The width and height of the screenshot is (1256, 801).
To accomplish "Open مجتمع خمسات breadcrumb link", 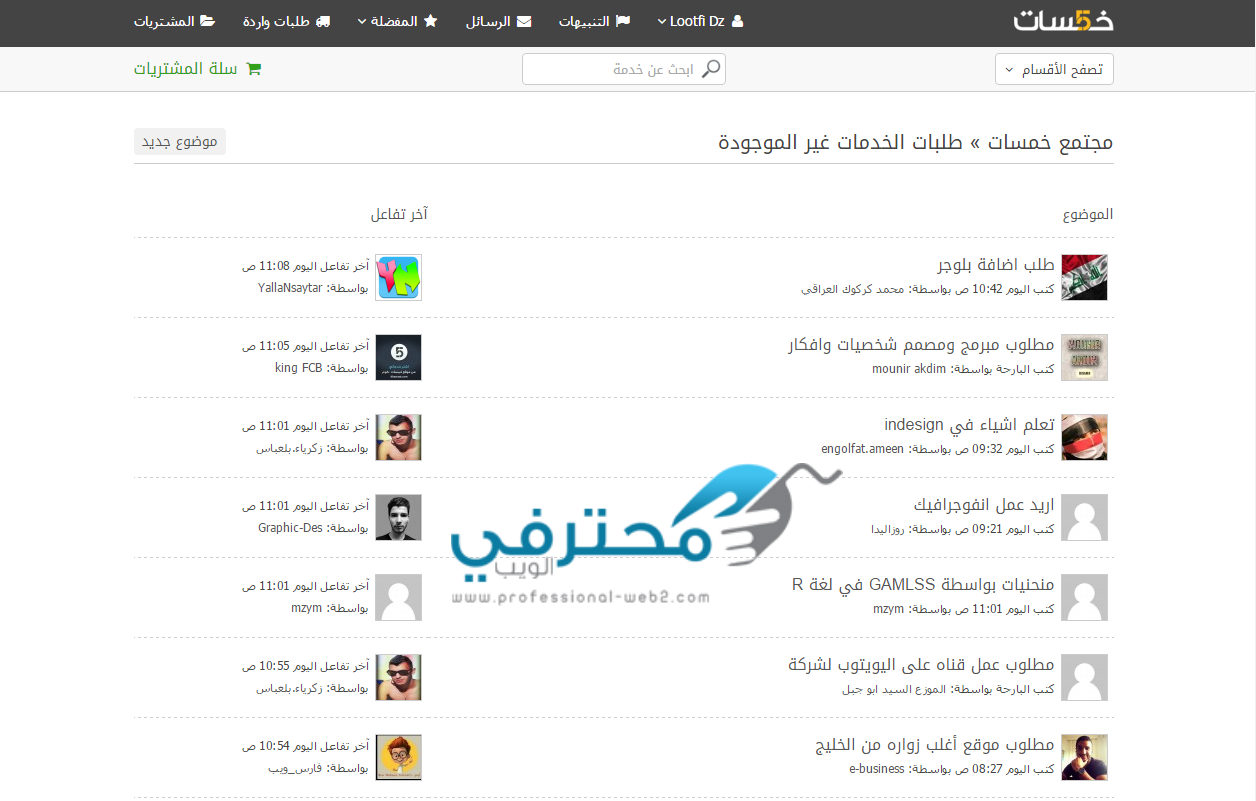I will (x=1052, y=142).
